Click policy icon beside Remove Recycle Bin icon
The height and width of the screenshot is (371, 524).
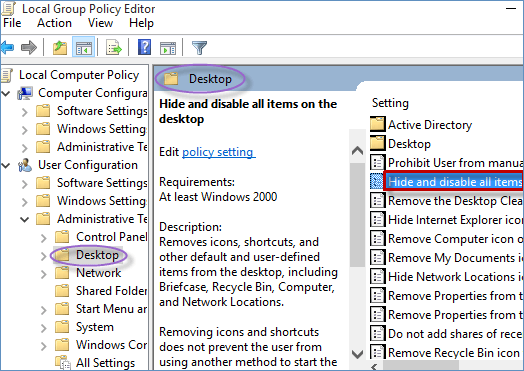[378, 352]
